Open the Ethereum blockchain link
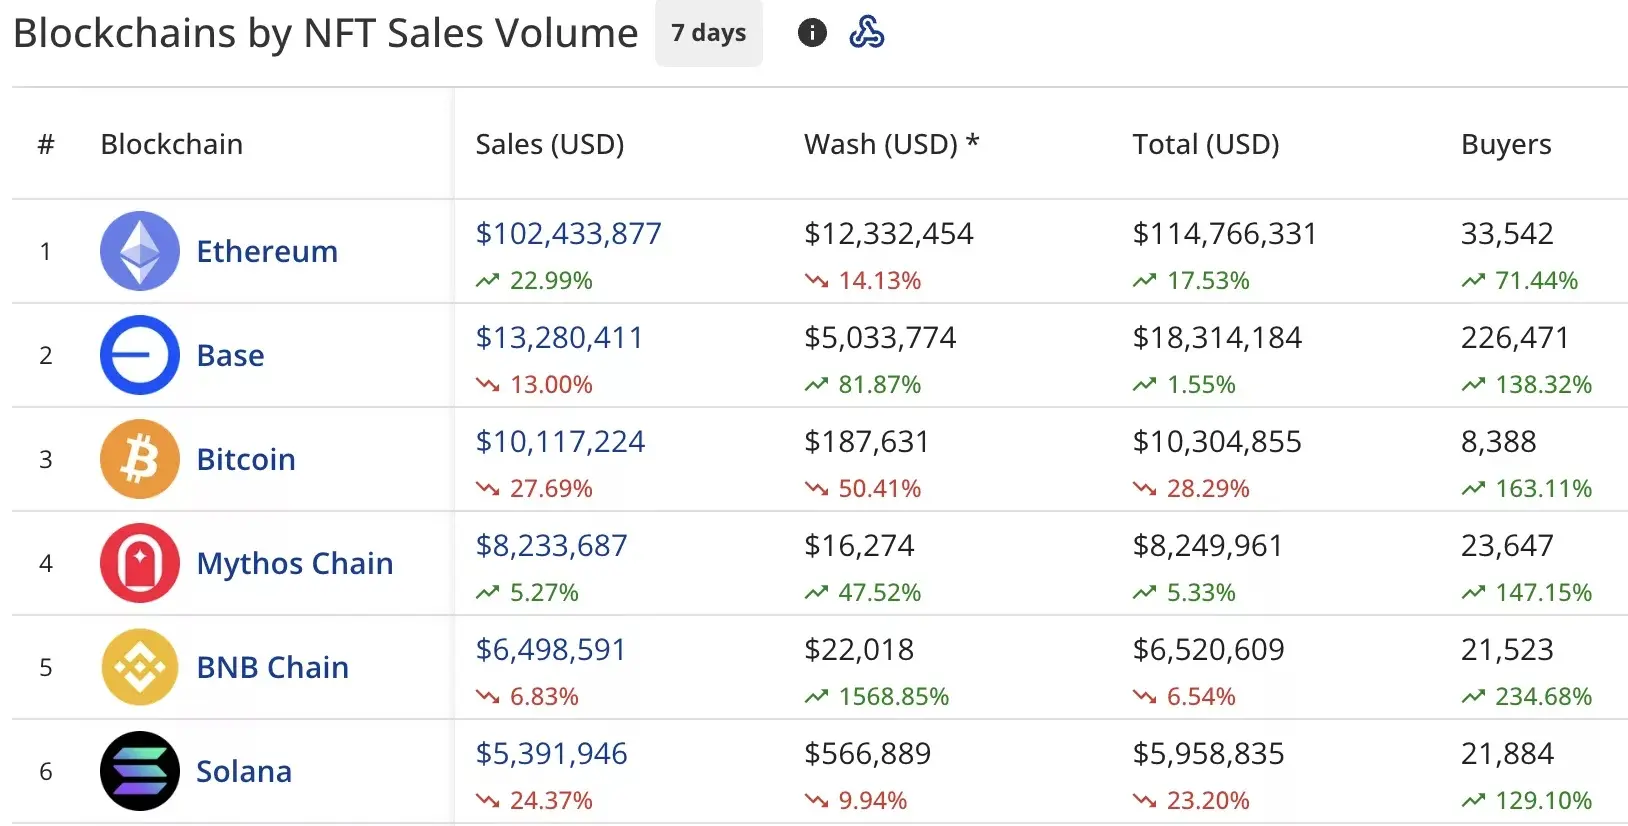Viewport: 1628px width, 826px height. [267, 251]
